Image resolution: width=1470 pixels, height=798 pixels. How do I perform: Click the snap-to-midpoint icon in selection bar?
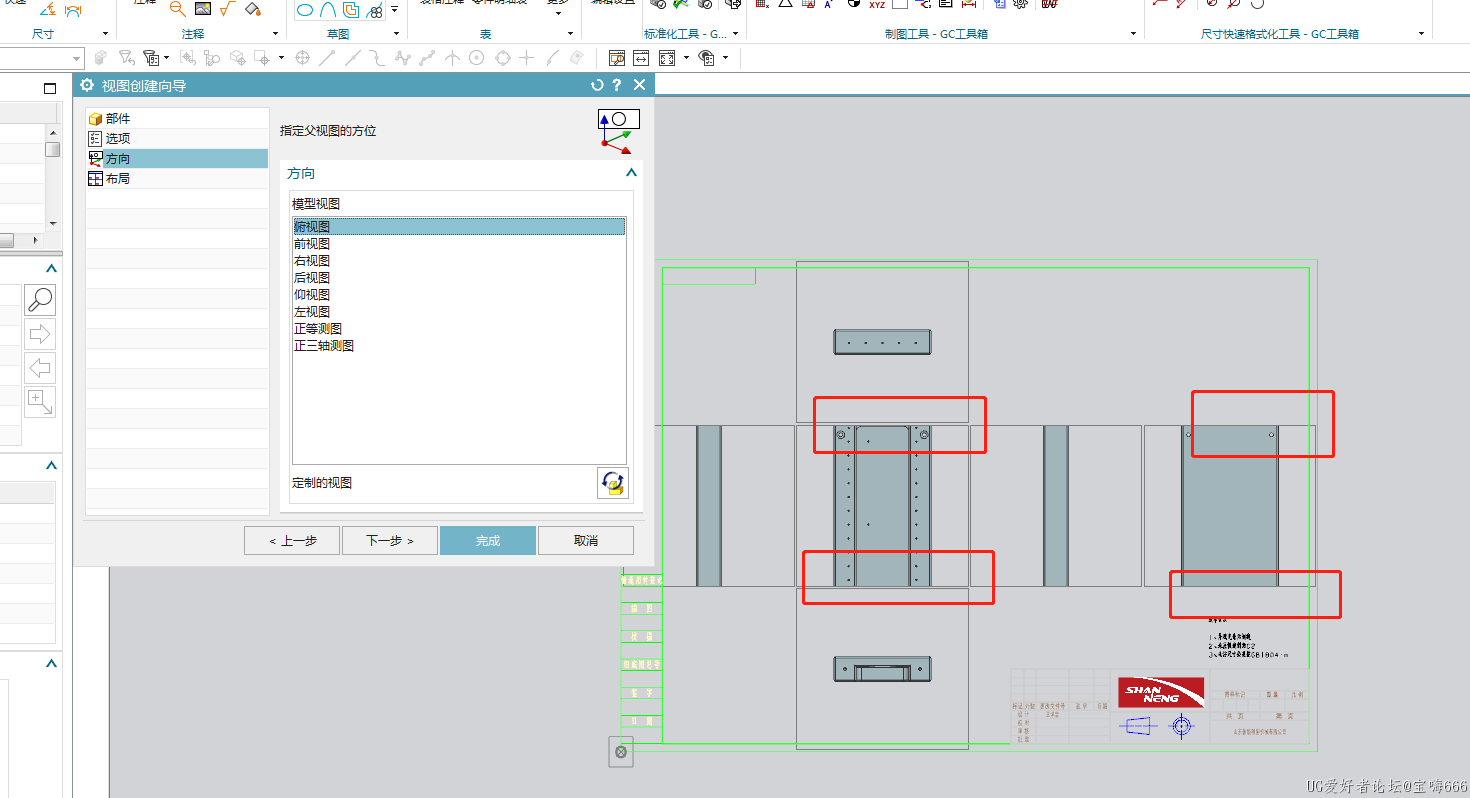[x=353, y=58]
